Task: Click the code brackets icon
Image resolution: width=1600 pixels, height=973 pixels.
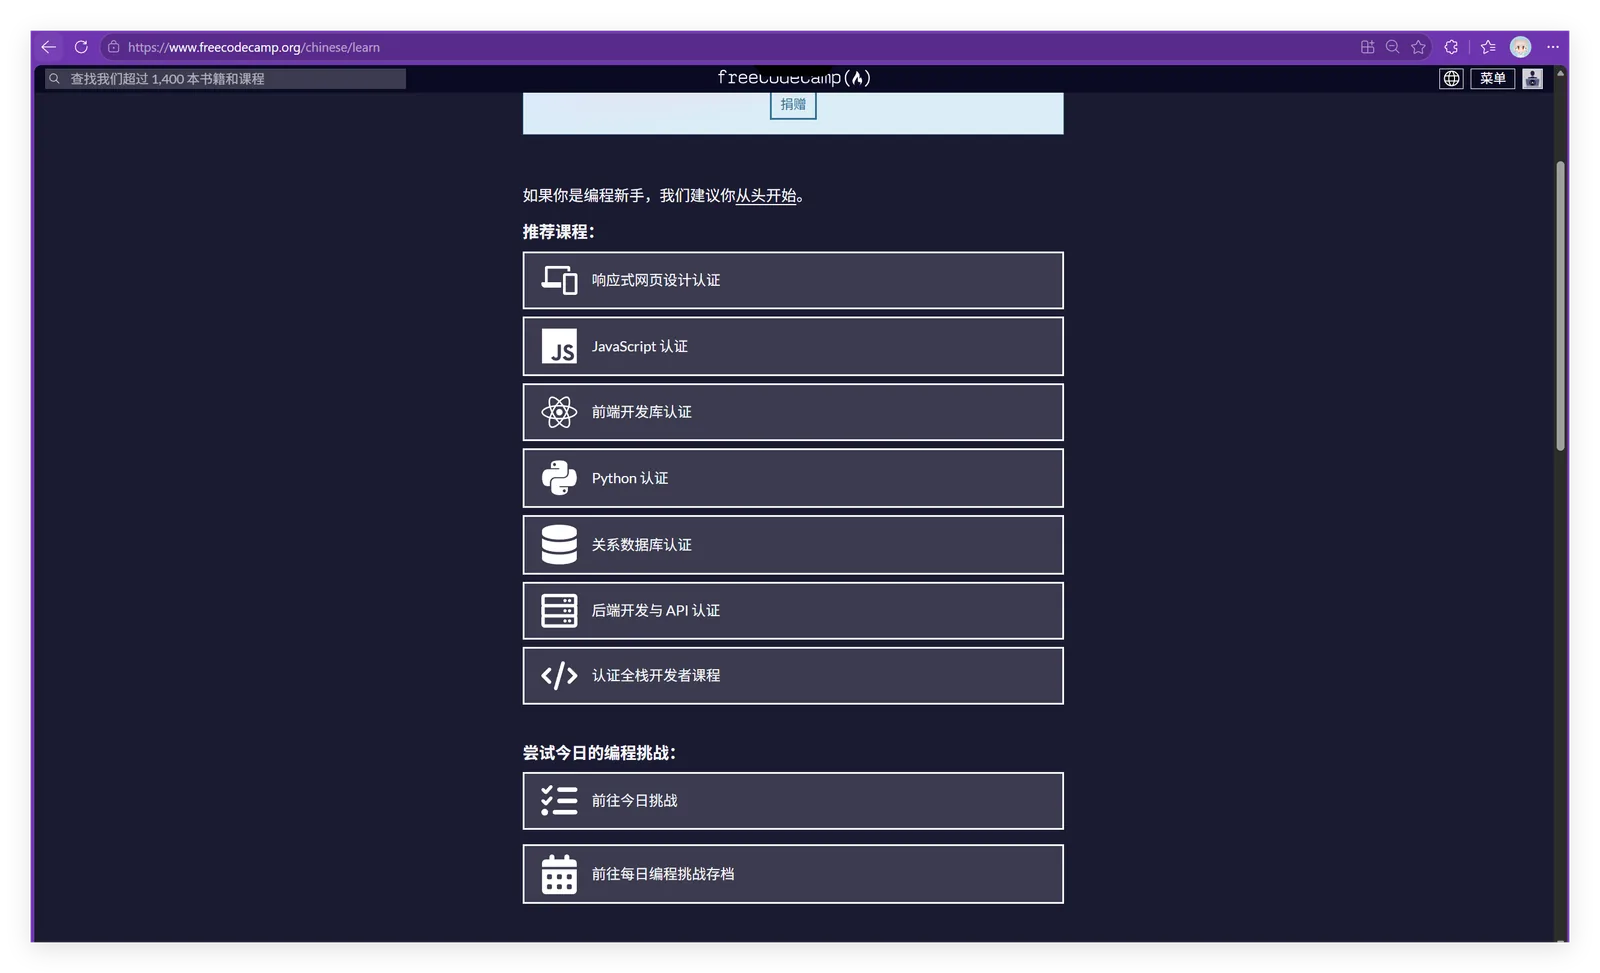Action: click(559, 676)
